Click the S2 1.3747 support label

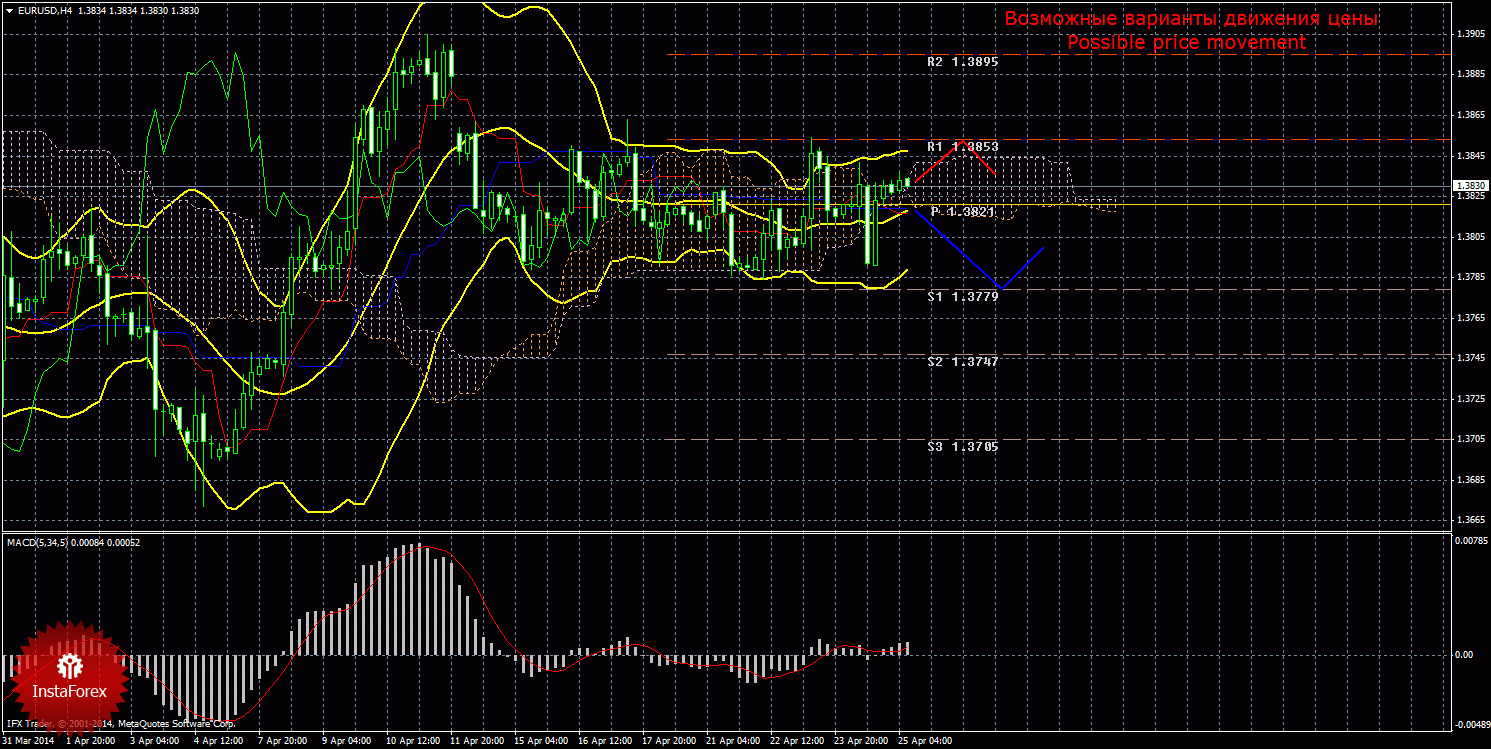(962, 362)
